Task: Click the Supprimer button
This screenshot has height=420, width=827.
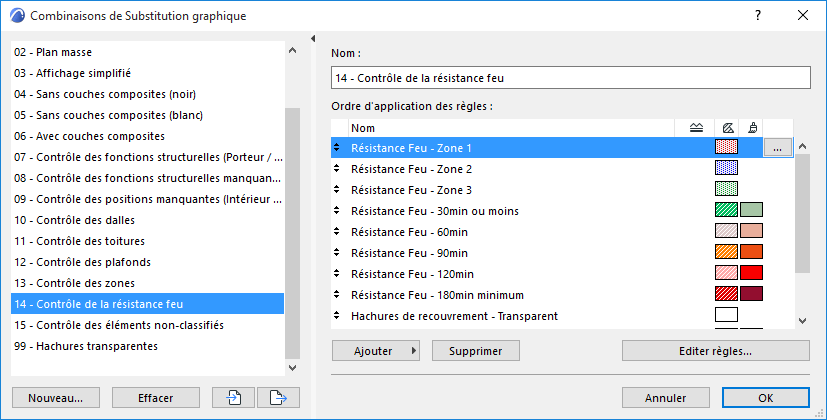Action: tap(475, 351)
